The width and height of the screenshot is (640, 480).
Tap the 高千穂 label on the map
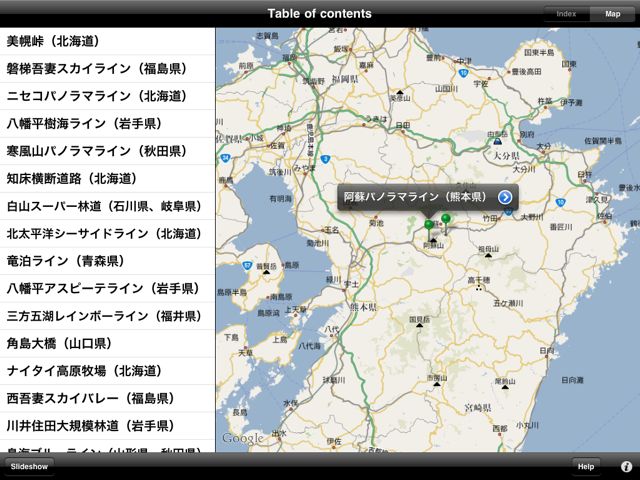click(478, 280)
